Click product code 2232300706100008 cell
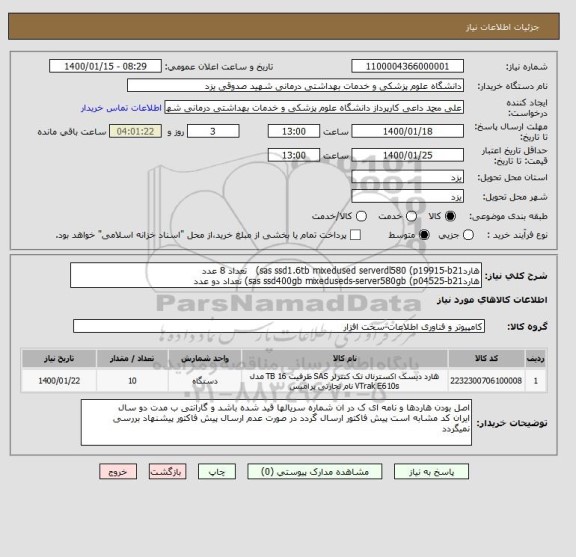Screen dimensions: 576x557 (x=486, y=381)
